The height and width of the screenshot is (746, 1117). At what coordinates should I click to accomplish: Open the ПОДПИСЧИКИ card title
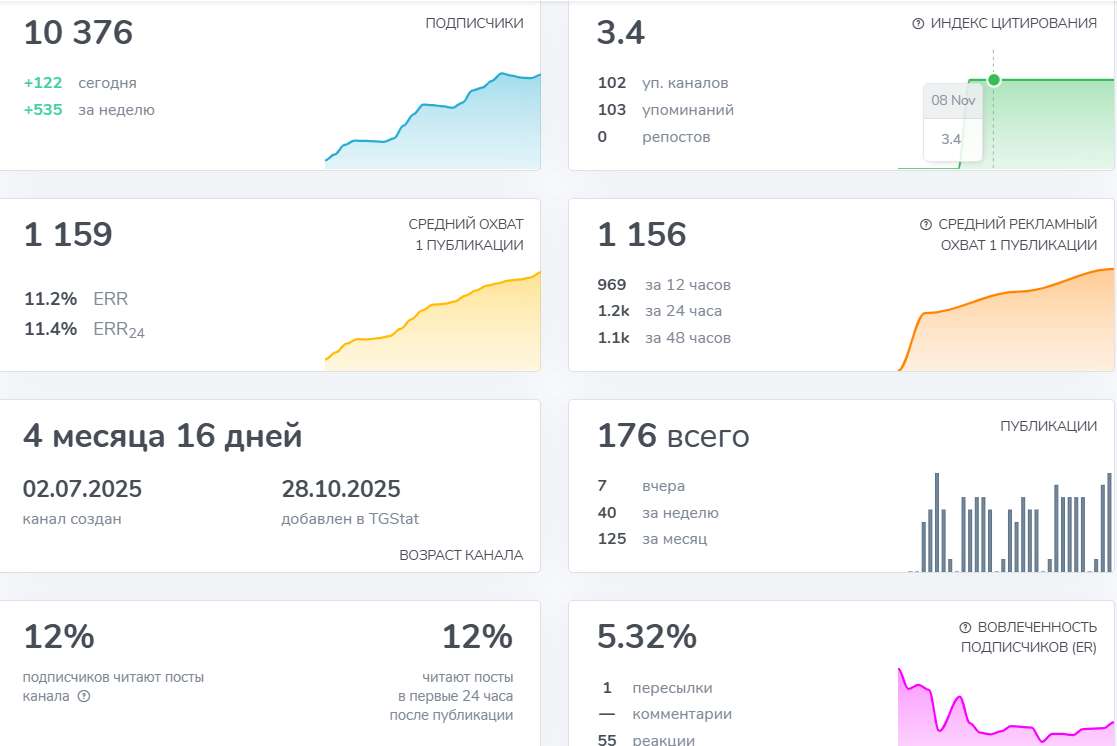pos(474,23)
